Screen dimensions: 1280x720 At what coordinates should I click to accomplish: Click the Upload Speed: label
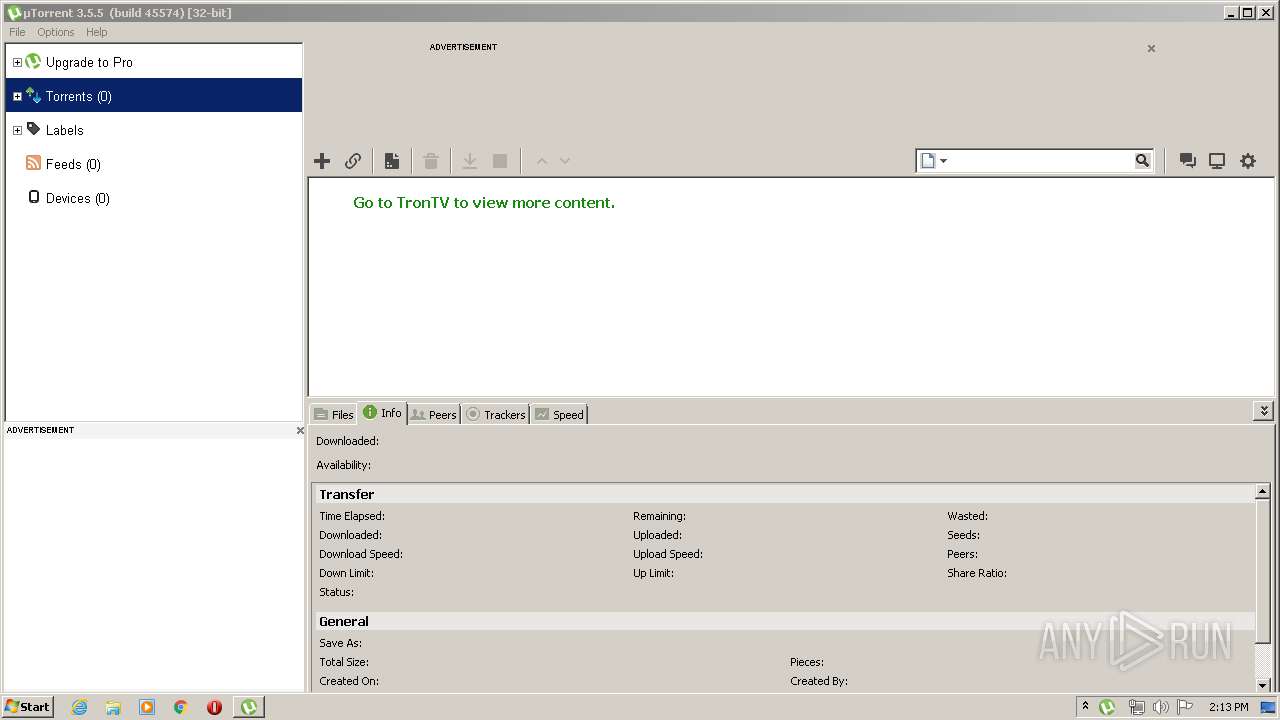tap(668, 554)
